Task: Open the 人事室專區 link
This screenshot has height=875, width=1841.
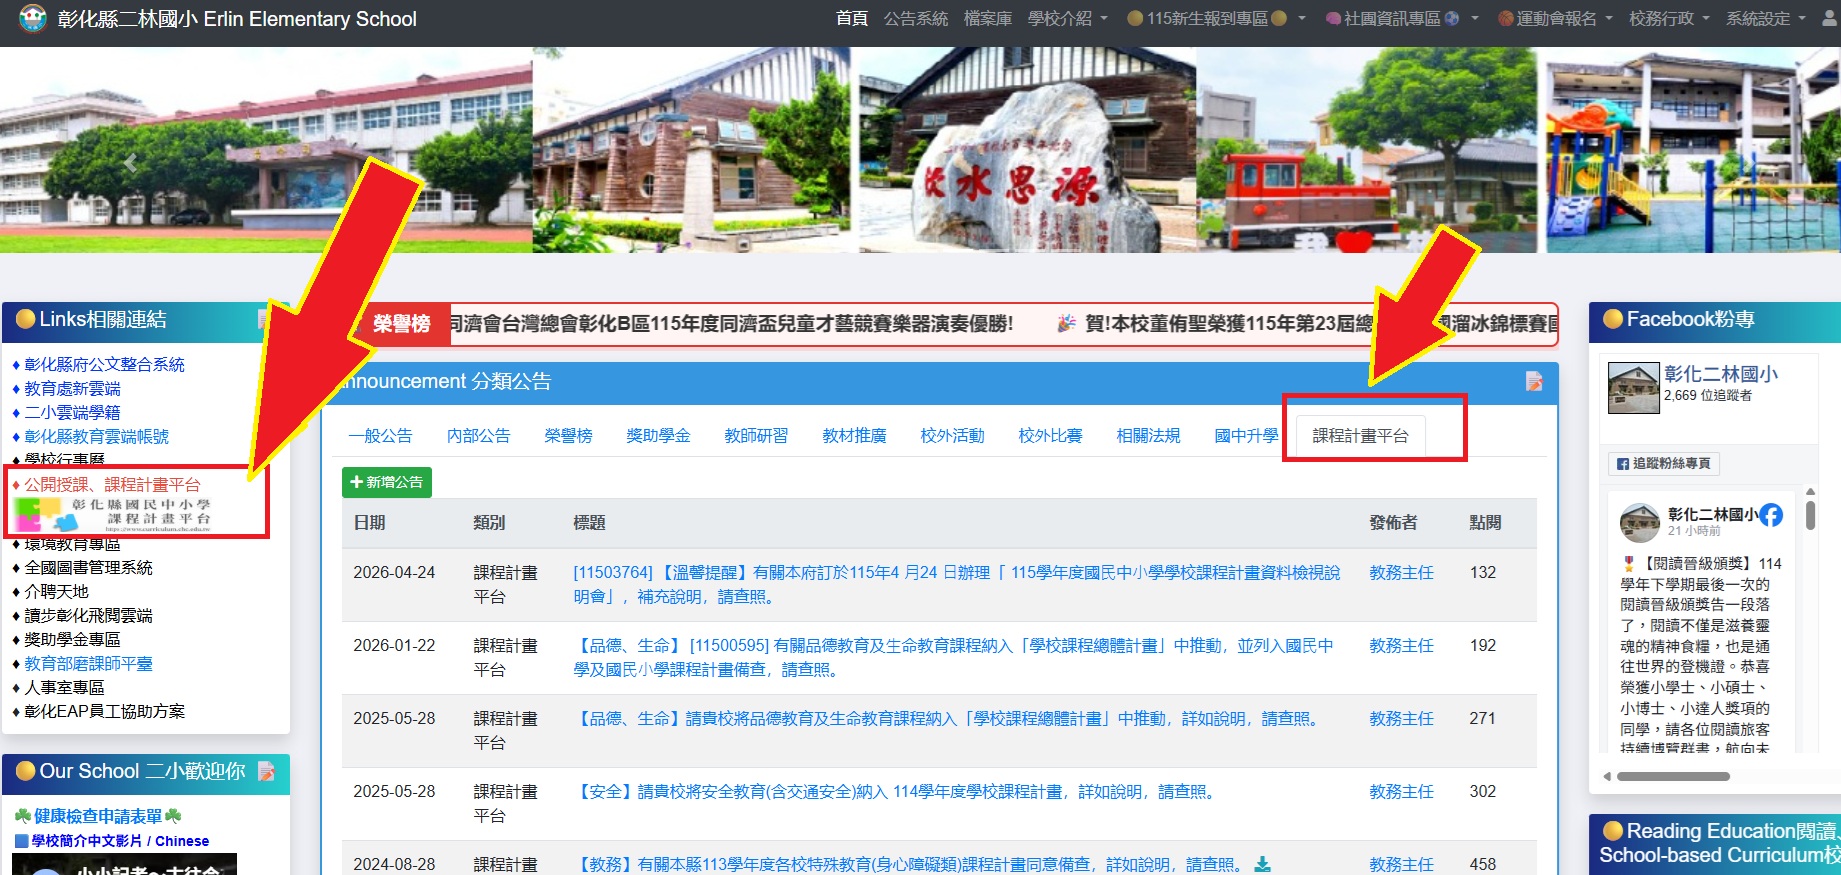Action: [64, 687]
